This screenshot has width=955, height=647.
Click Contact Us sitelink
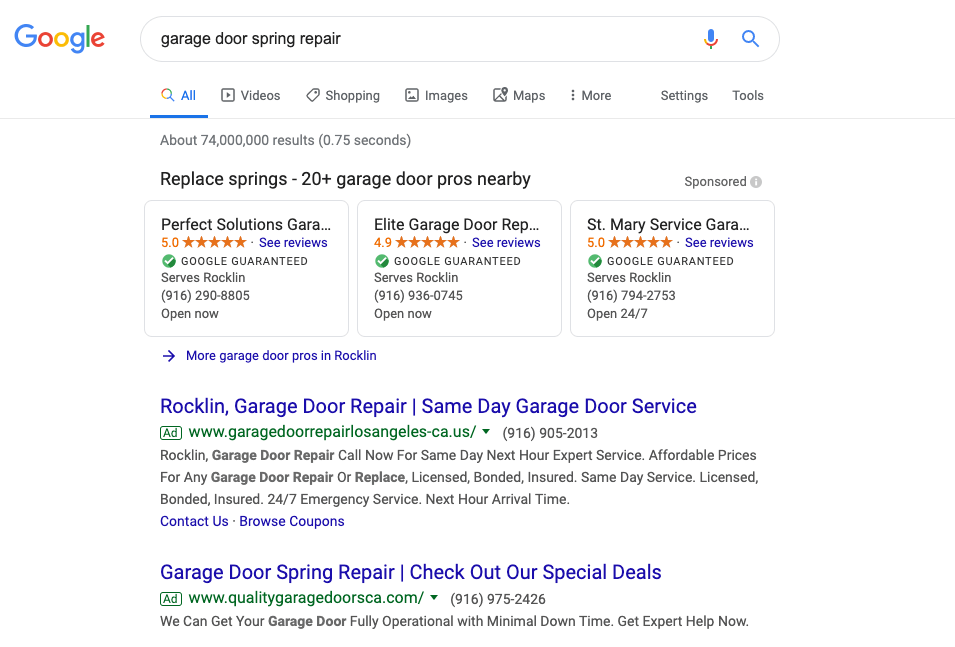pos(194,521)
